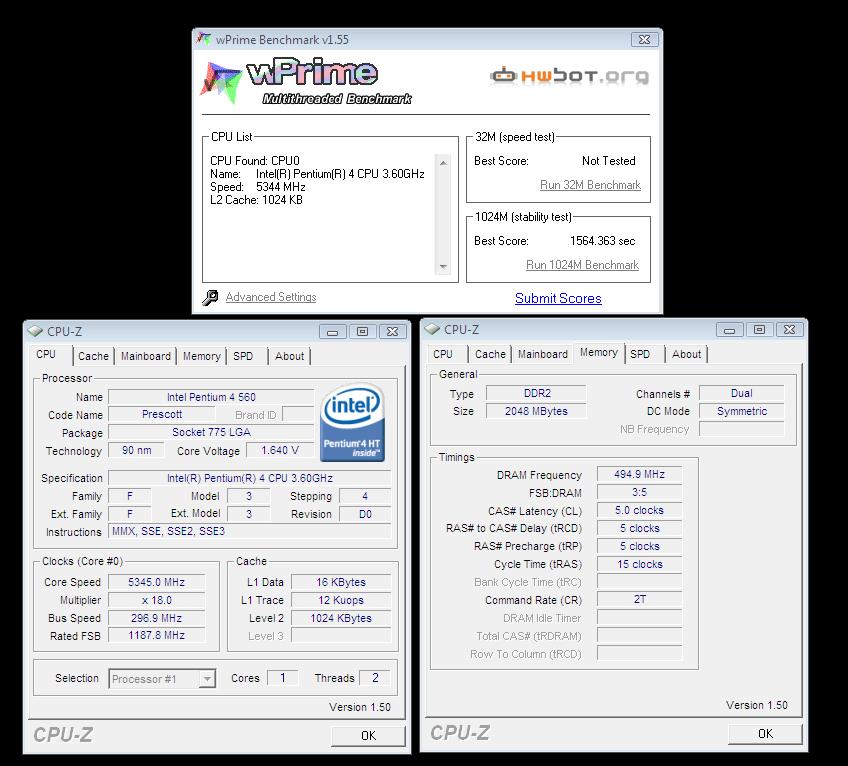Image resolution: width=848 pixels, height=766 pixels.
Task: Click the right CPU-Z title bar icon
Action: point(432,328)
